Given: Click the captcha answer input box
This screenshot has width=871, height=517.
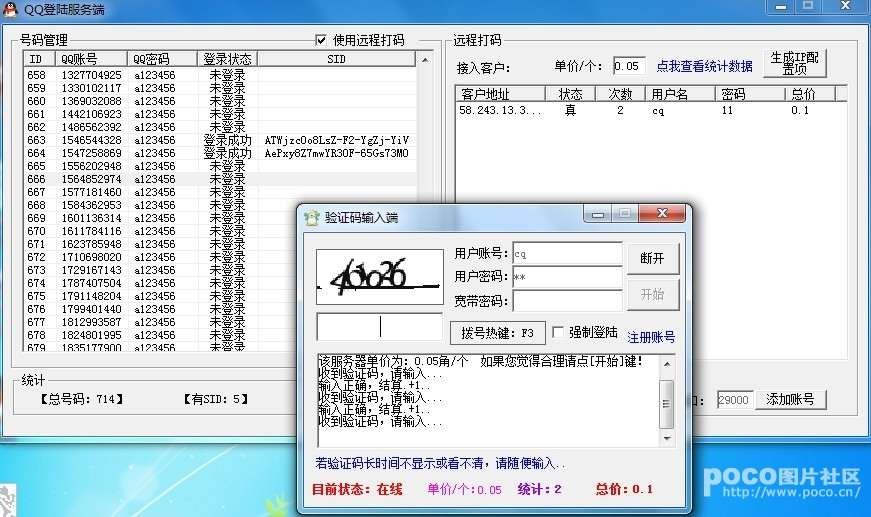Looking at the screenshot, I should click(x=379, y=327).
